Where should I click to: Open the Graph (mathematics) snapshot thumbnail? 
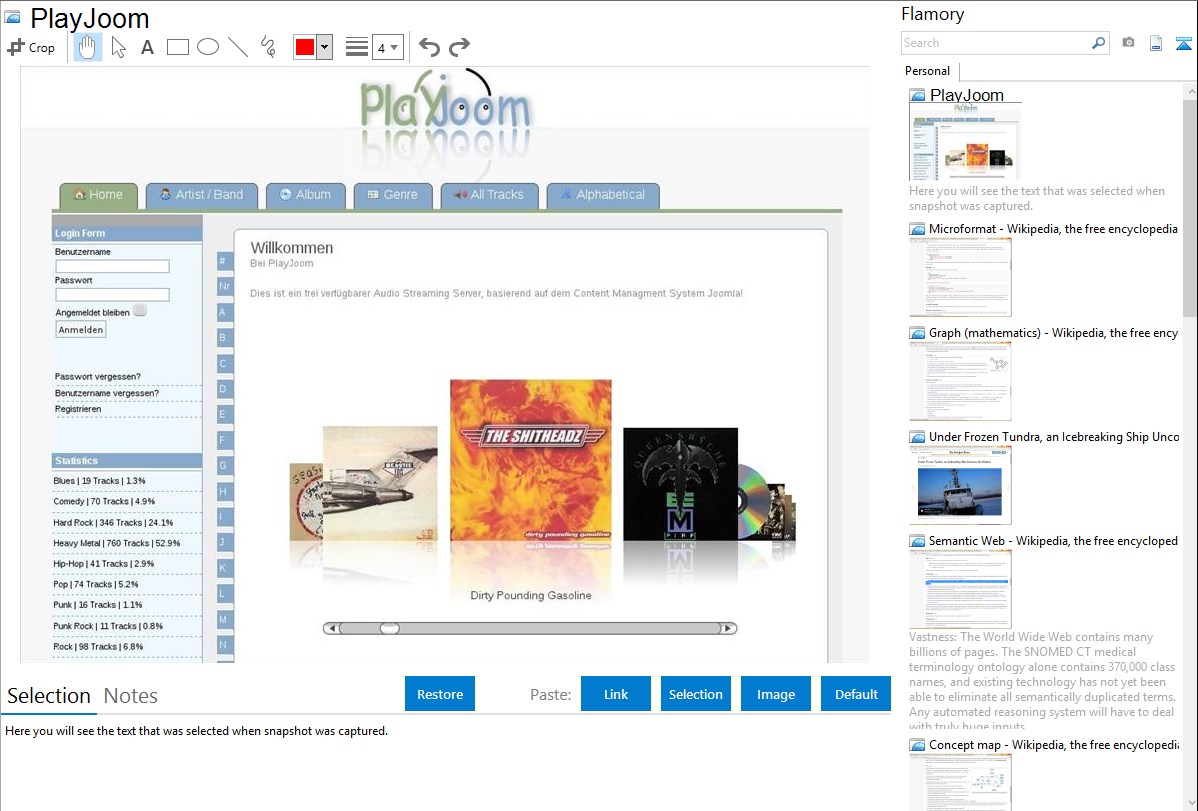pos(960,381)
